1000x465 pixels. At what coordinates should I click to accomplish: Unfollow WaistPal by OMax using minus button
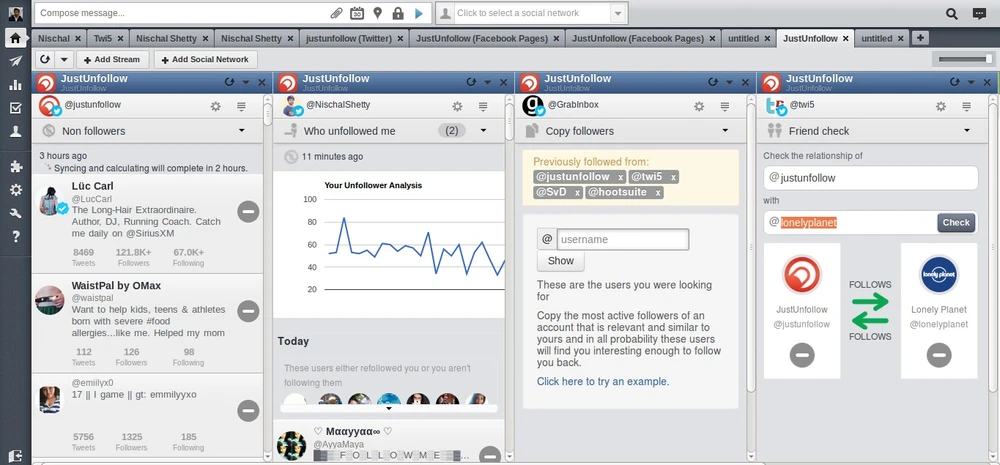248,311
